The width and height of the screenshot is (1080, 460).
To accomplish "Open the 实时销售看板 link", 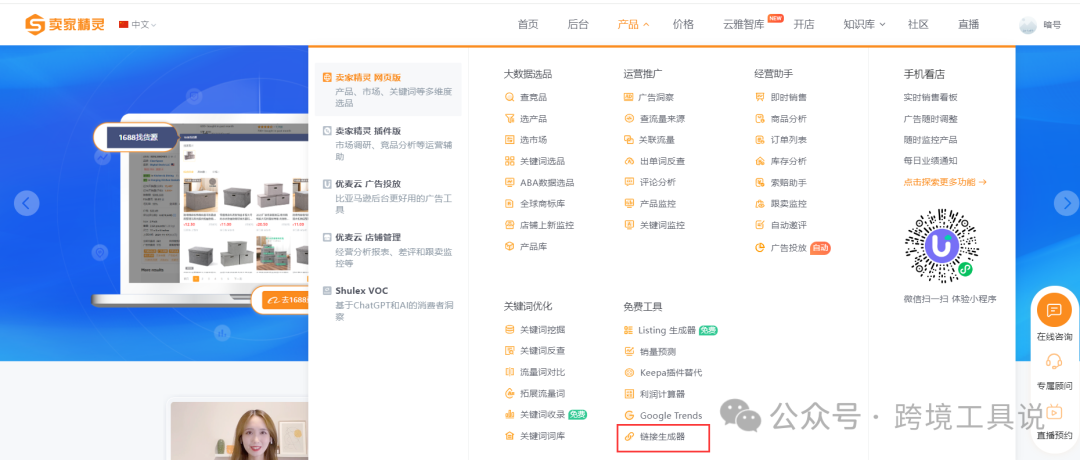I will (x=931, y=98).
